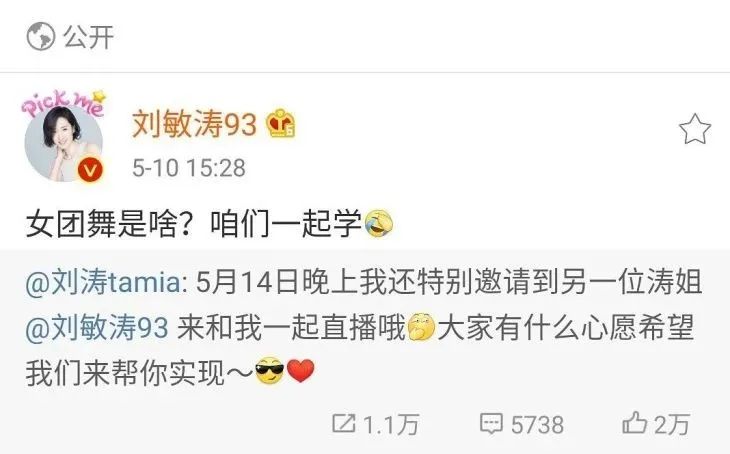Image resolution: width=730 pixels, height=454 pixels.
Task: Tap the 公开 visibility label
Action: tap(88, 37)
